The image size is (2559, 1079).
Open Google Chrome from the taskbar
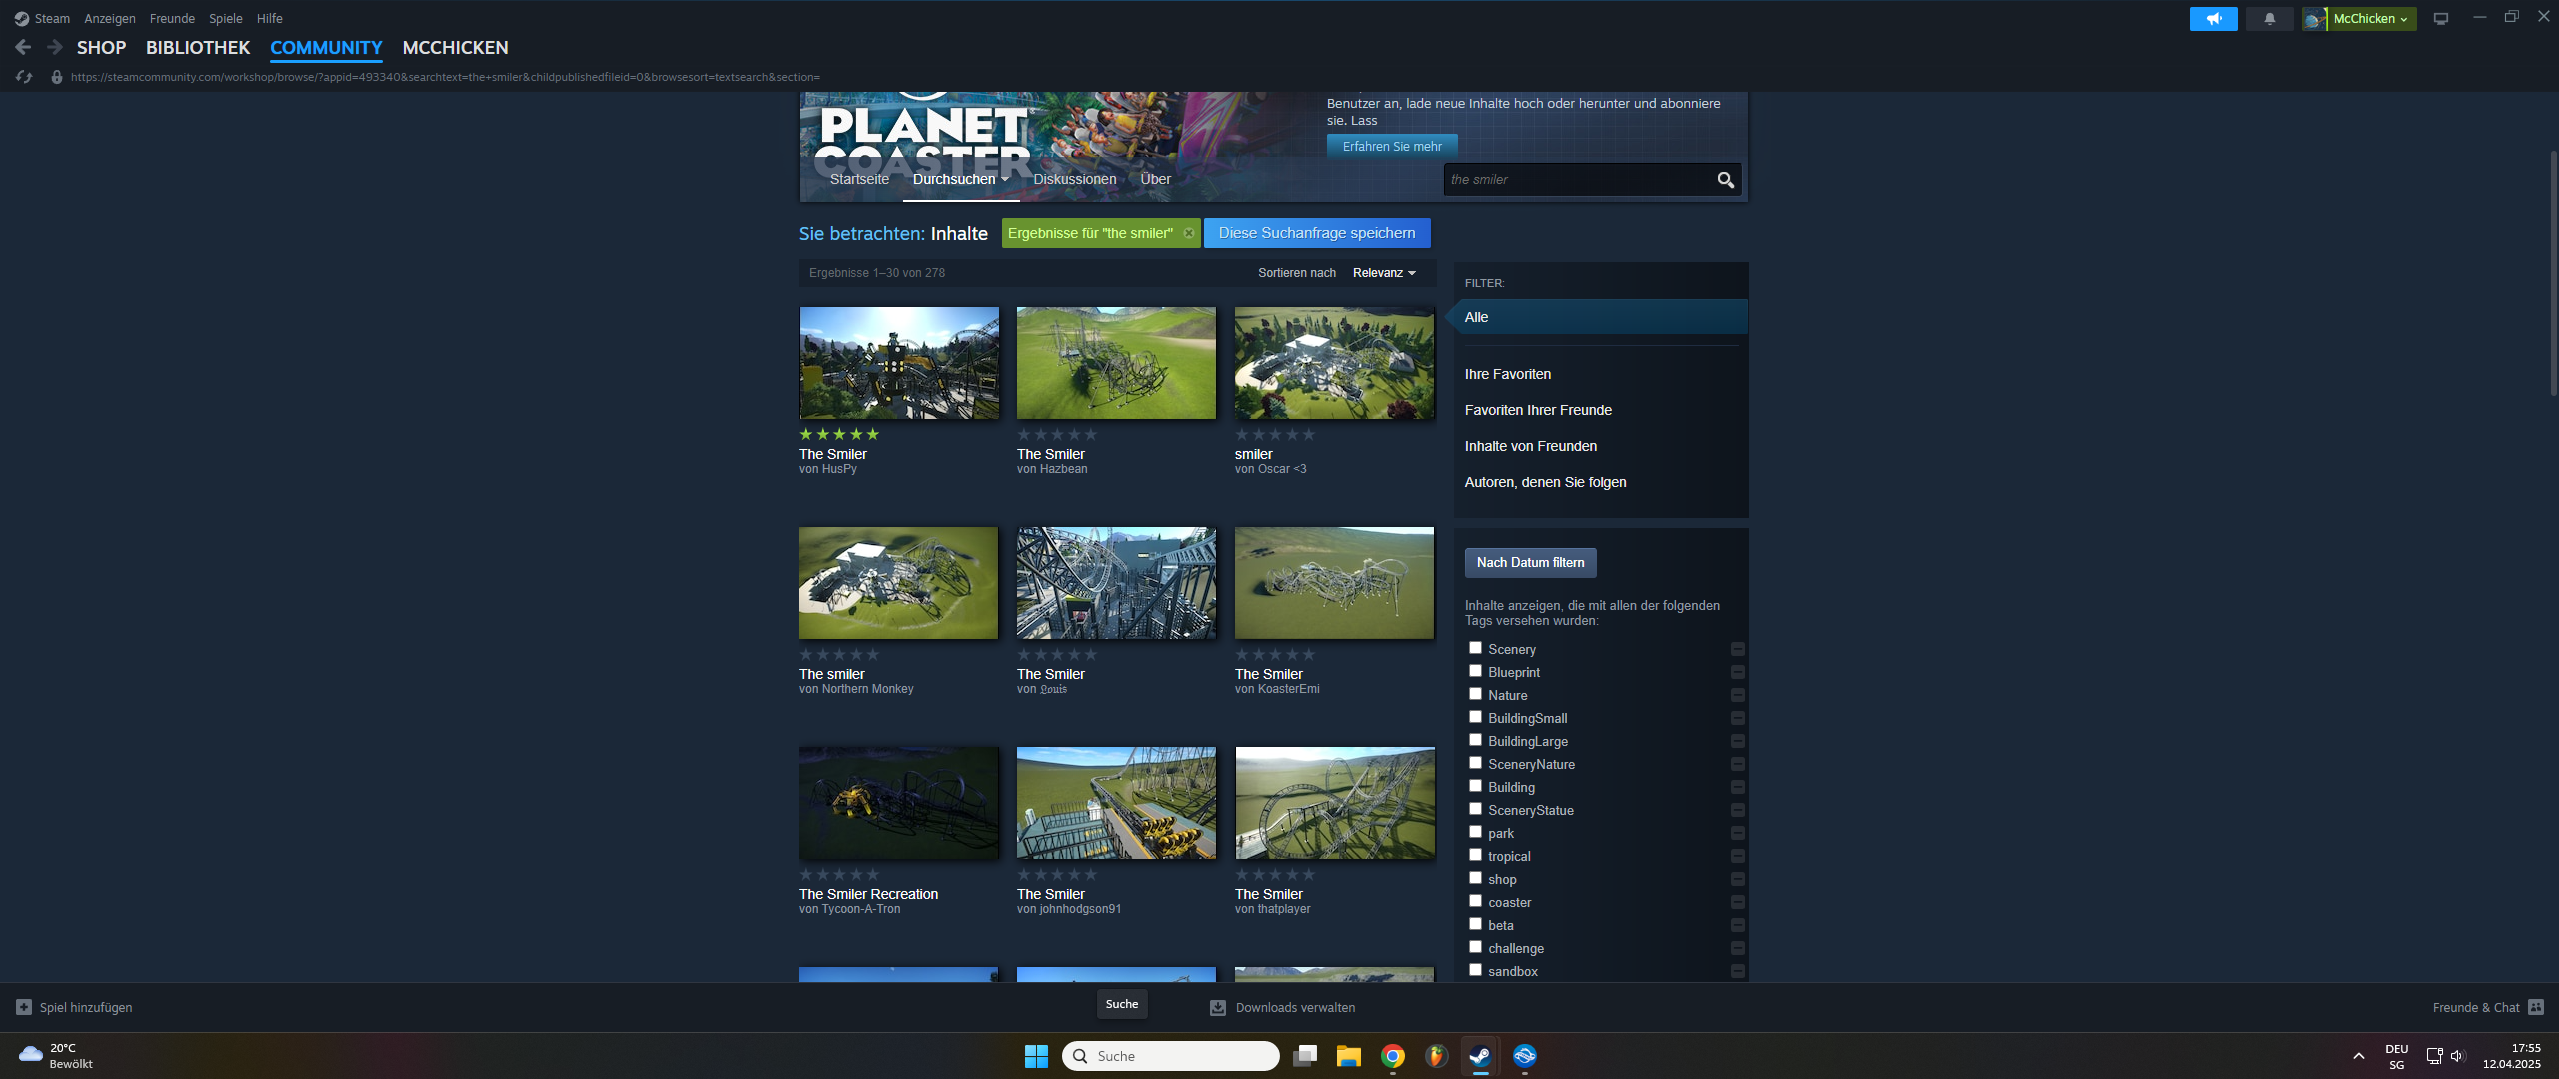tap(1392, 1056)
